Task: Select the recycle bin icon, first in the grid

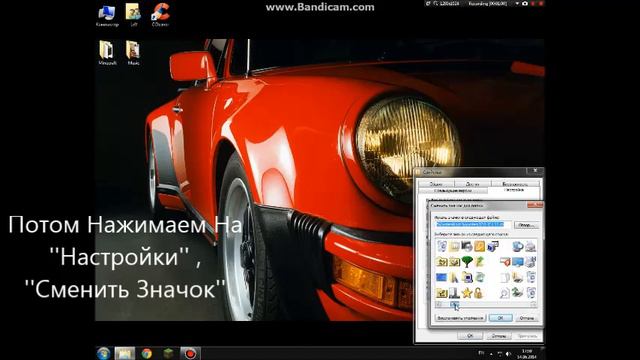Action: (442, 246)
